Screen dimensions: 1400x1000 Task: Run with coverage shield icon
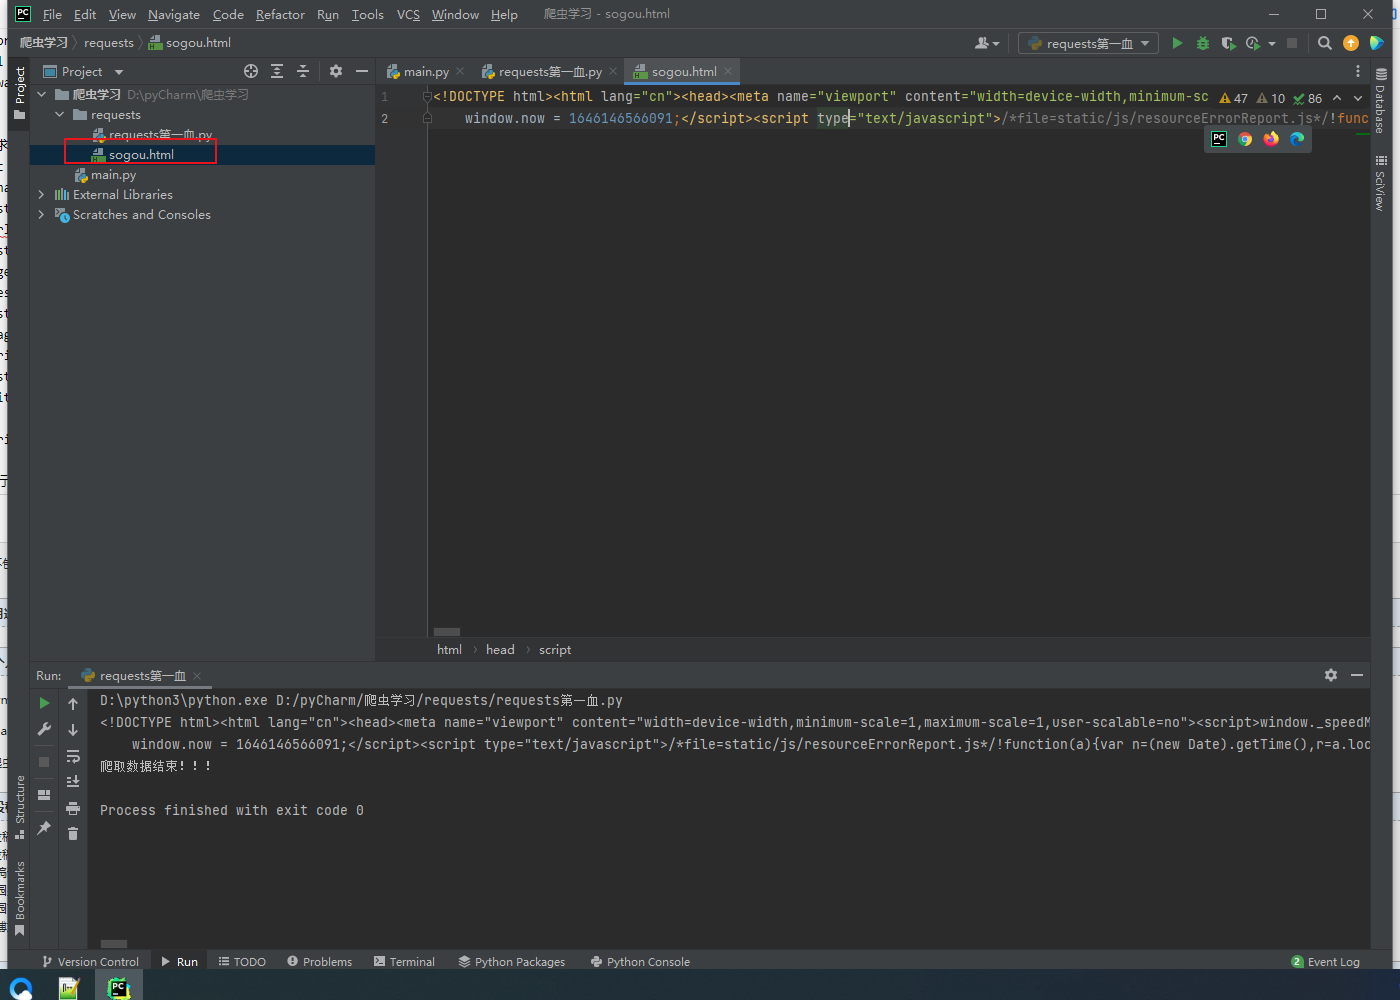pyautogui.click(x=1228, y=43)
